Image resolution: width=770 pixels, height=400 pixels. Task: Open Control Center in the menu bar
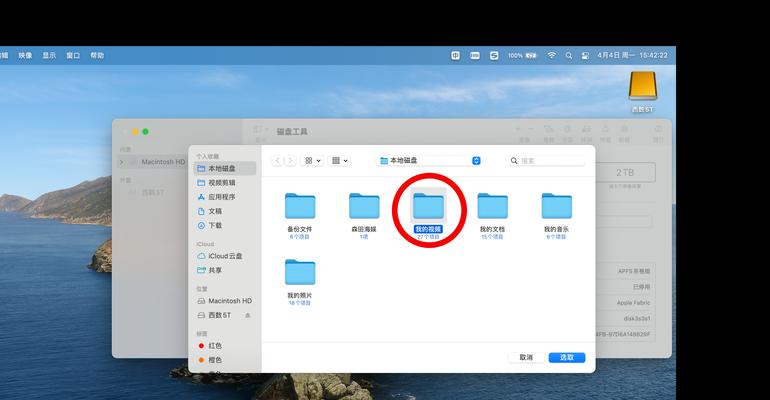(x=585, y=55)
